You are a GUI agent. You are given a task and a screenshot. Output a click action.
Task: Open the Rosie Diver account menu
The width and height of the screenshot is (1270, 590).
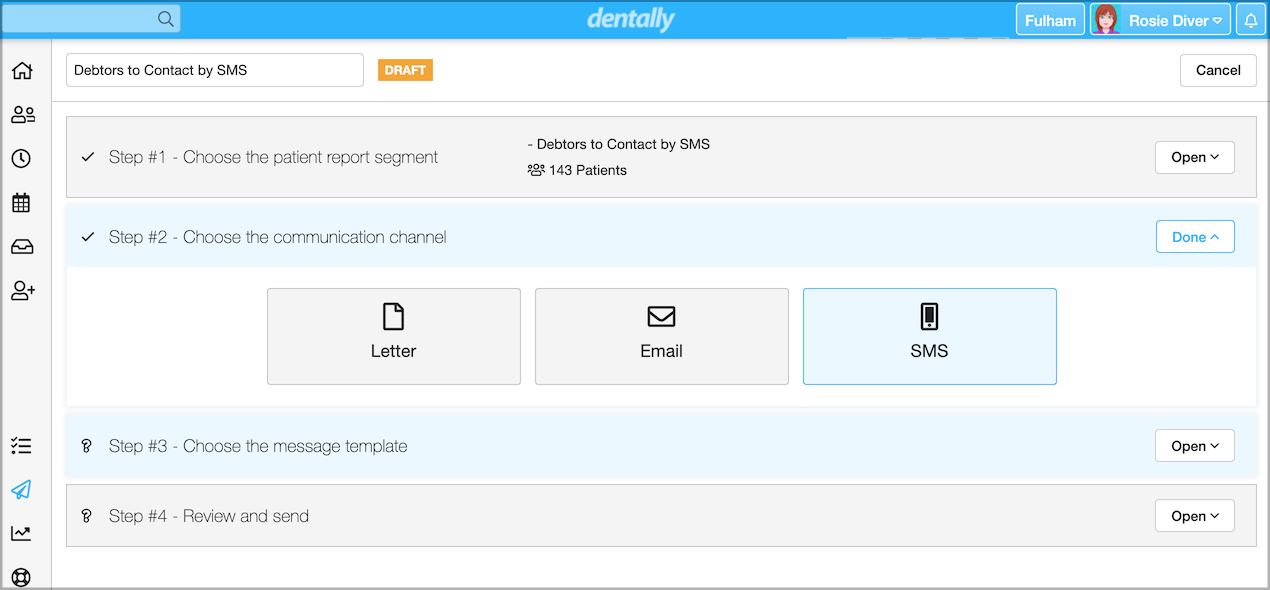(1160, 19)
